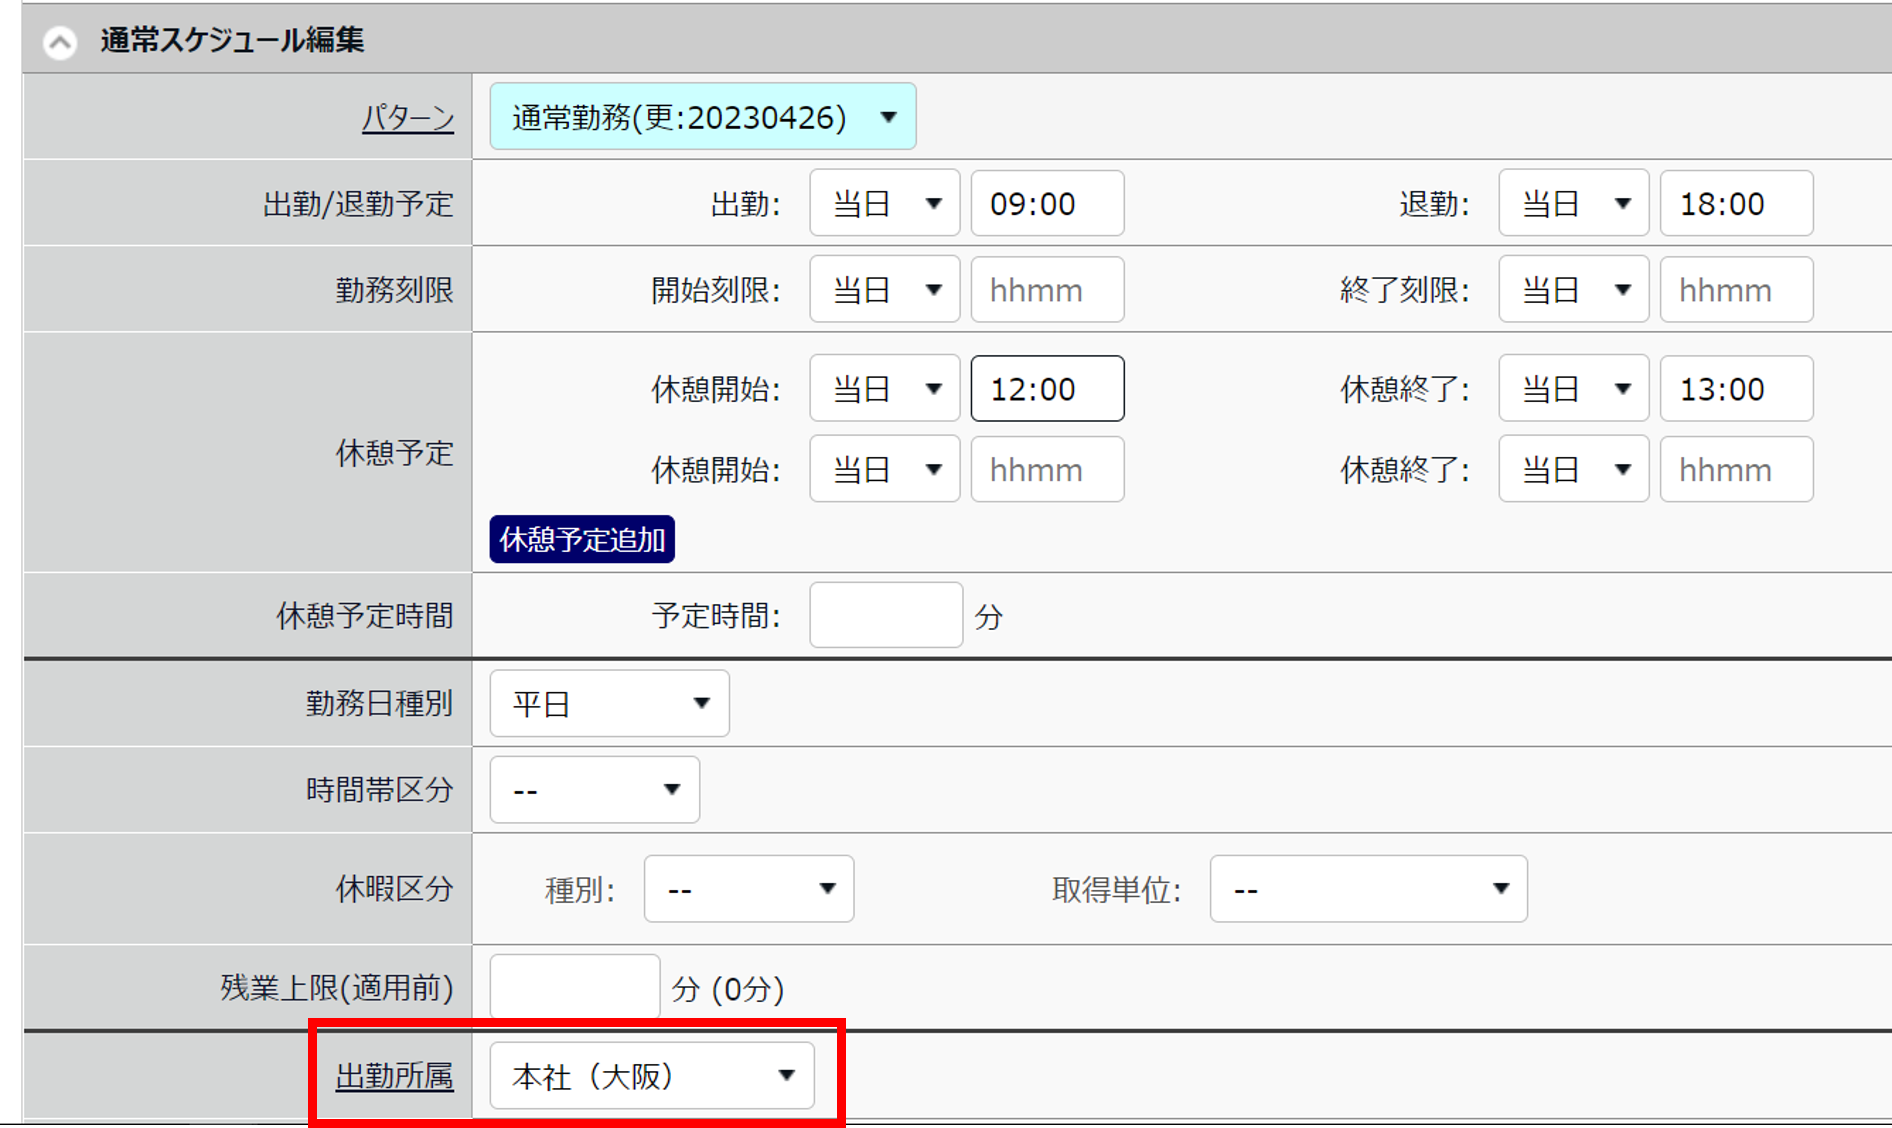
Task: Click the パターン link label
Action: (x=407, y=118)
